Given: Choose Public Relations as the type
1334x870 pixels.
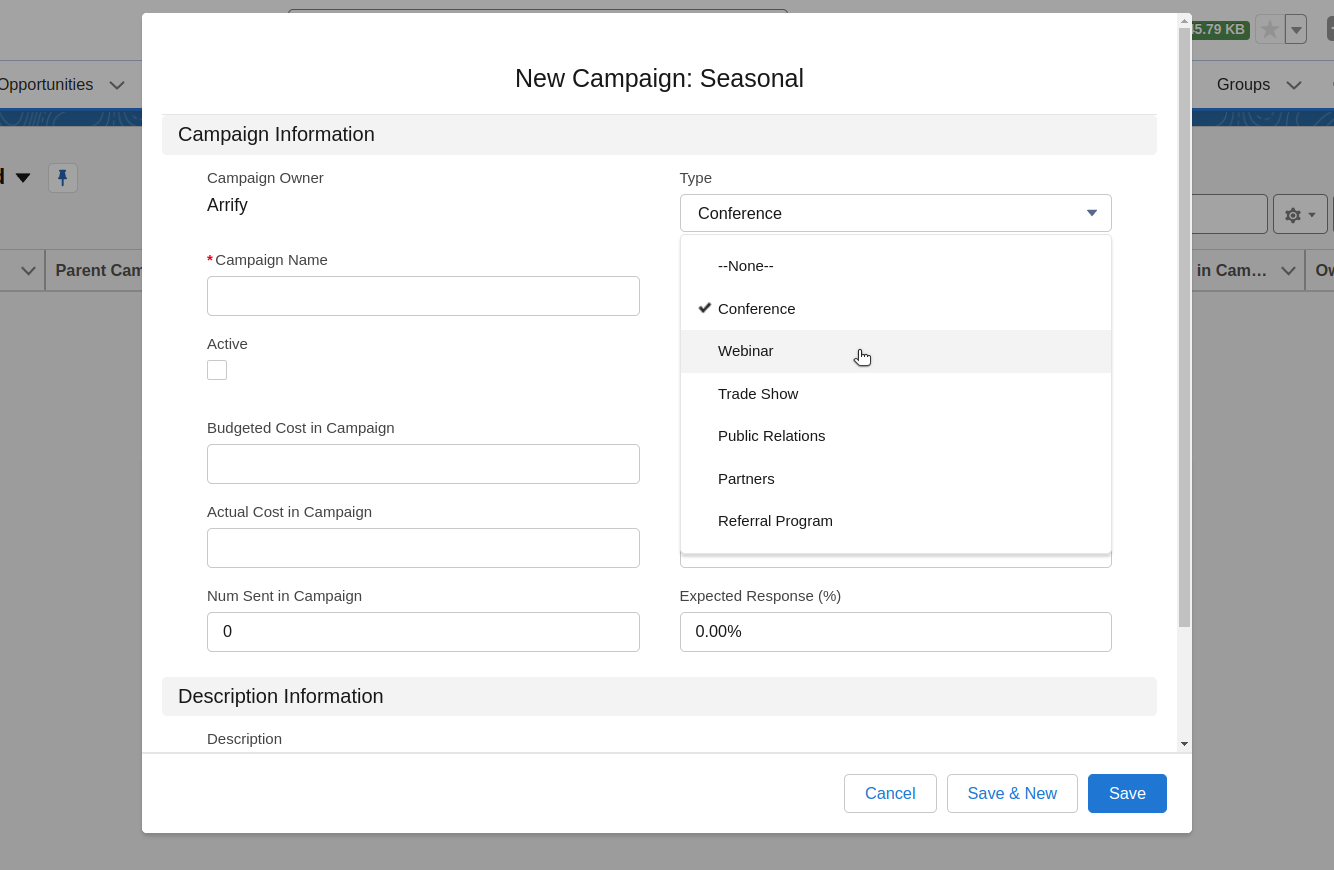Looking at the screenshot, I should point(895,436).
